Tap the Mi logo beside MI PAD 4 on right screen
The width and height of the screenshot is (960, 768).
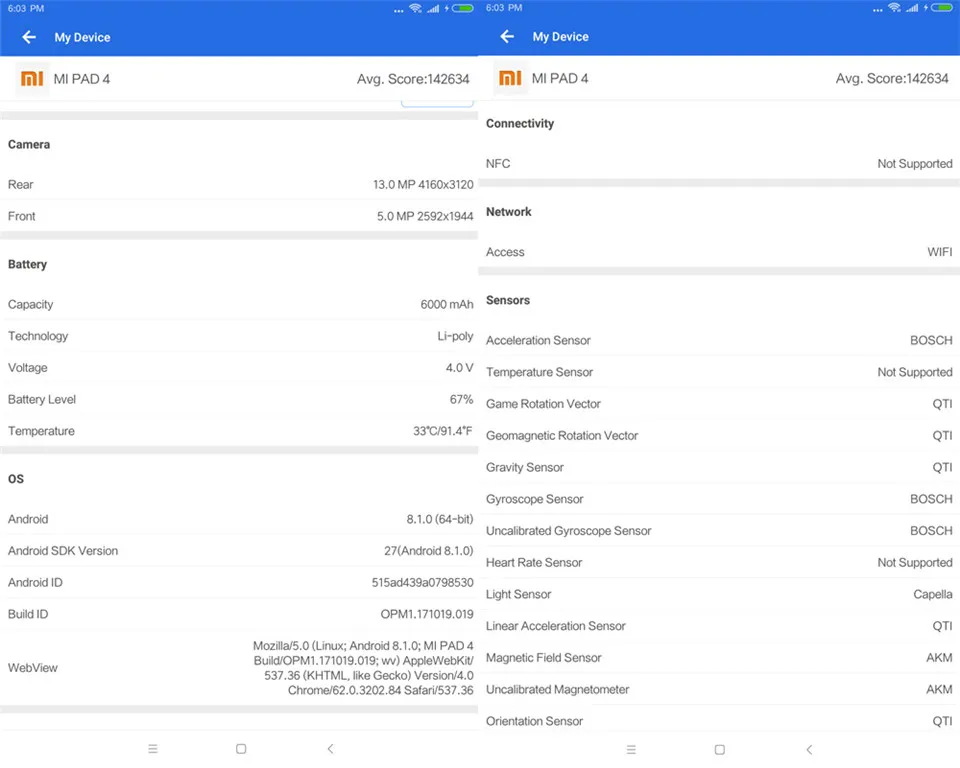(510, 78)
